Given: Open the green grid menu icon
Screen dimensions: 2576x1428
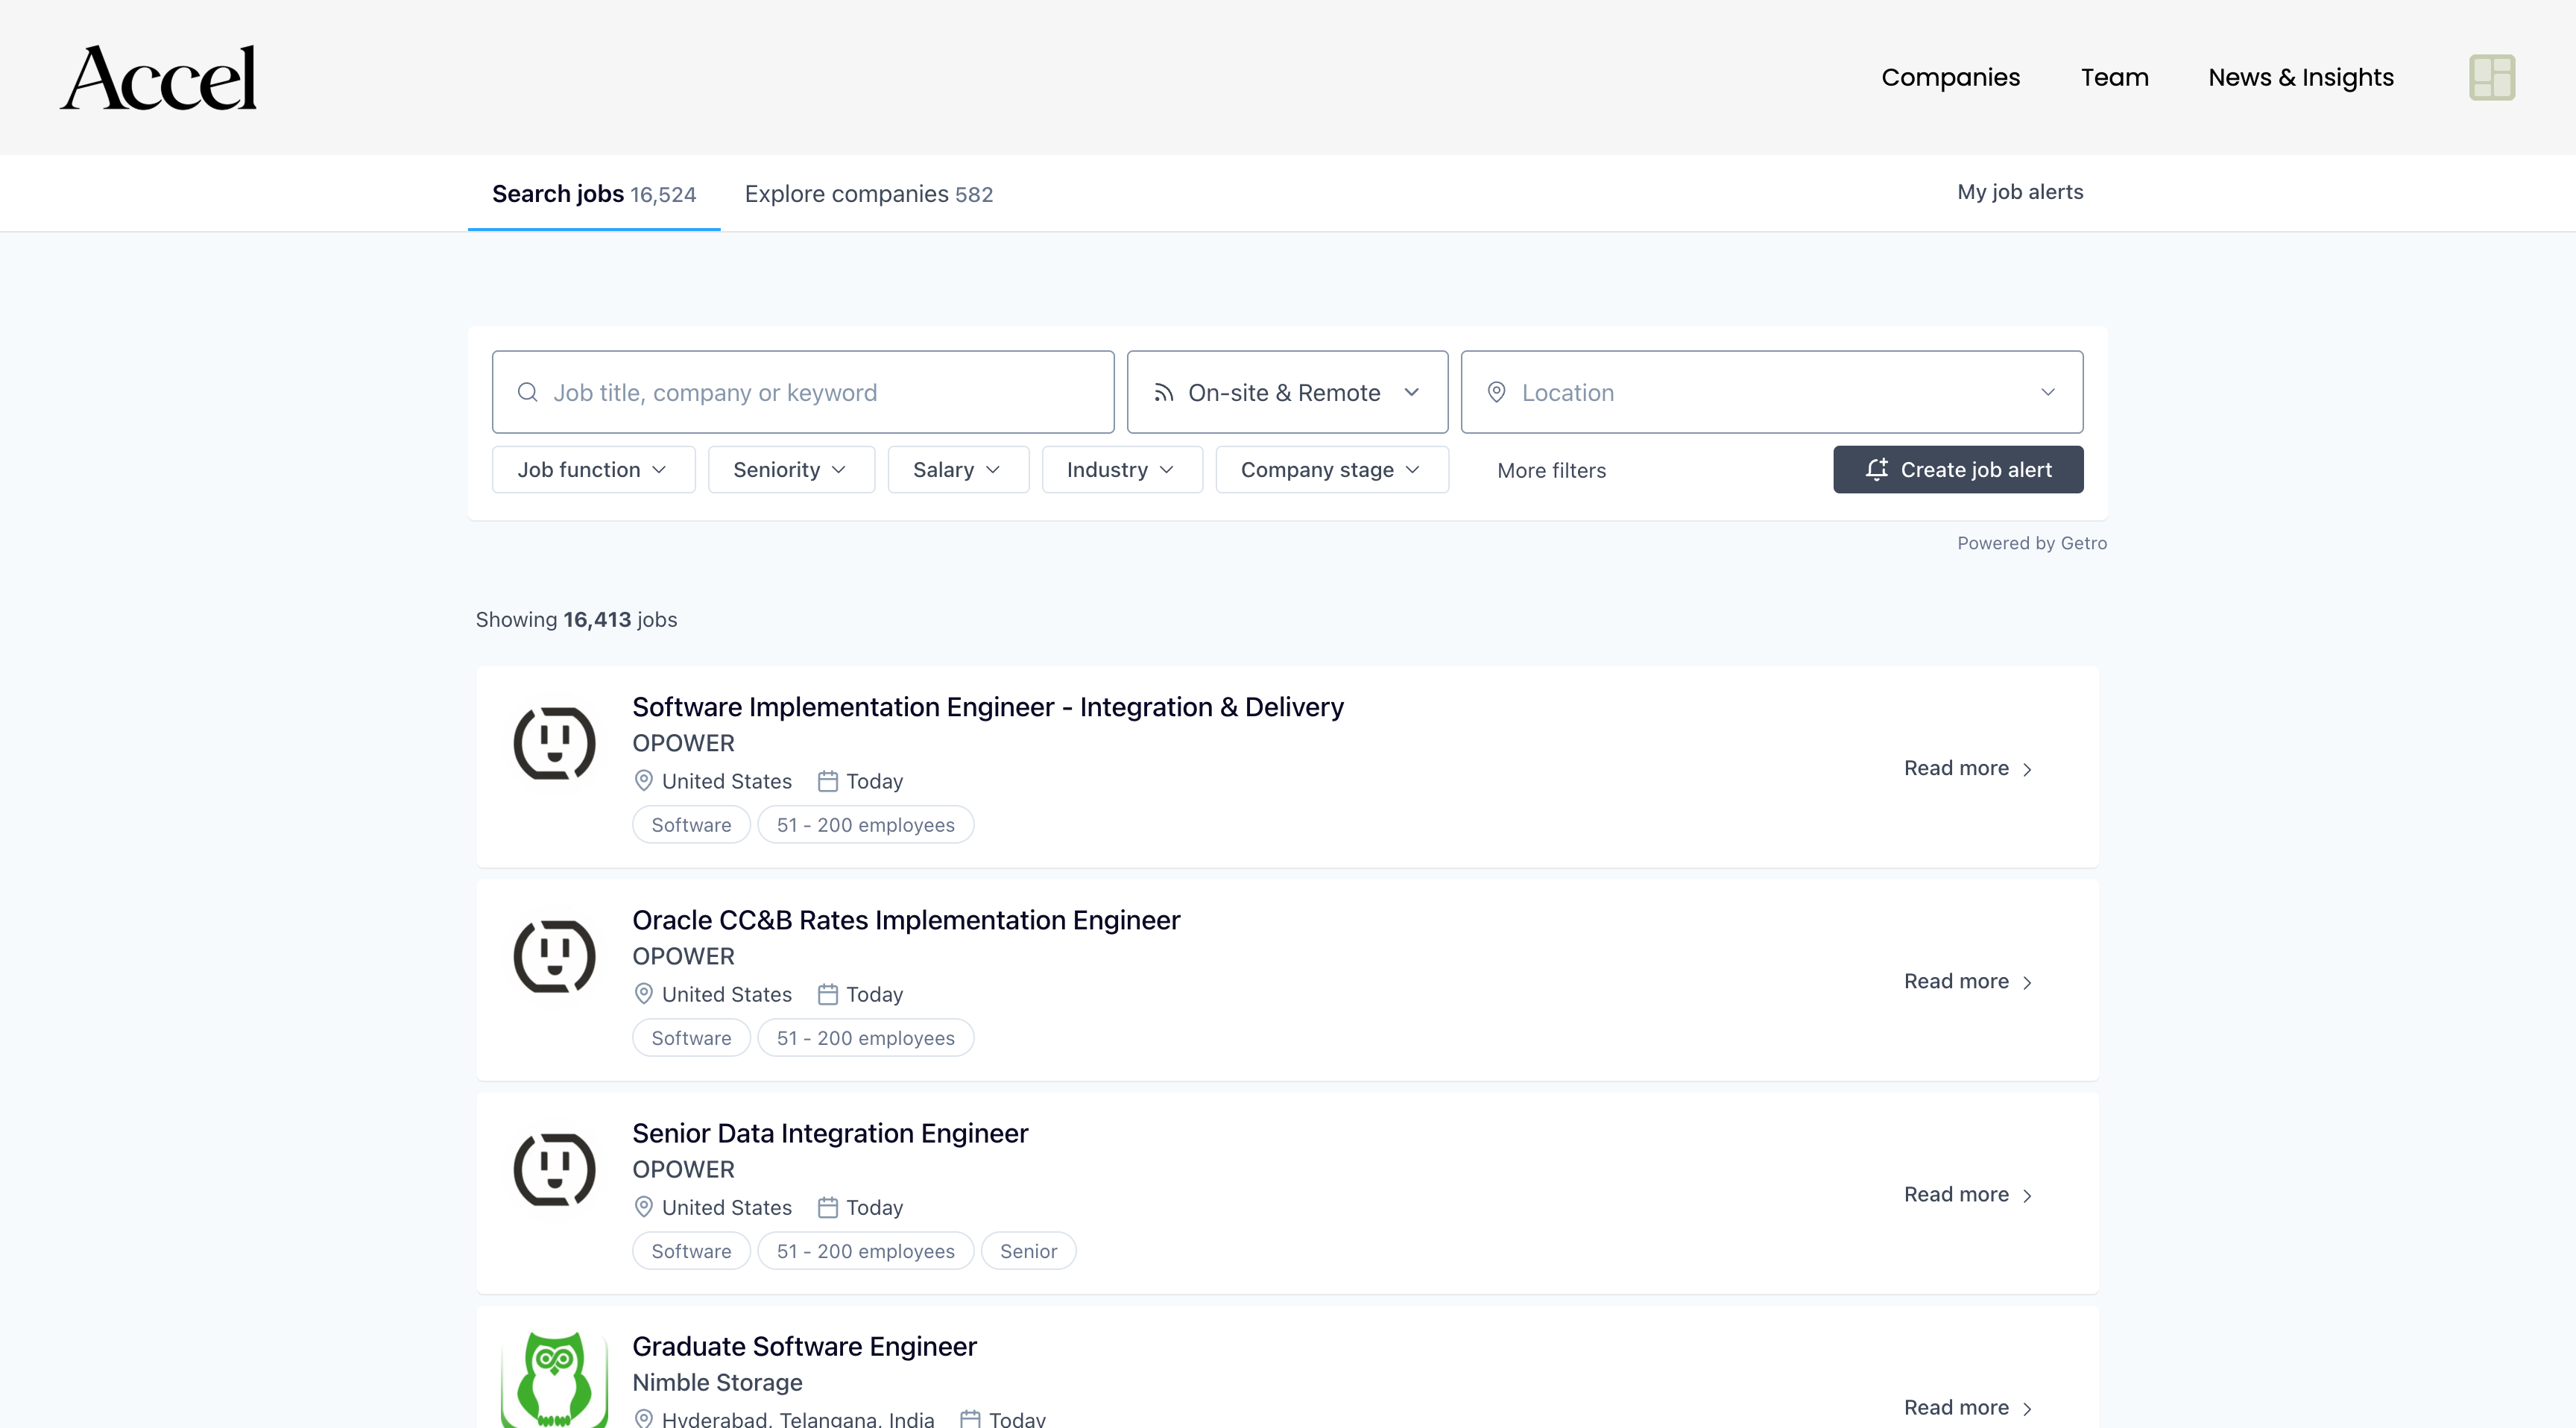Looking at the screenshot, I should 2492,77.
